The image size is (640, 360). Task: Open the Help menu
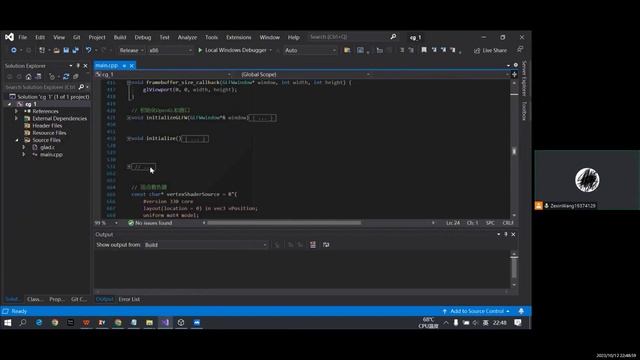point(293,37)
